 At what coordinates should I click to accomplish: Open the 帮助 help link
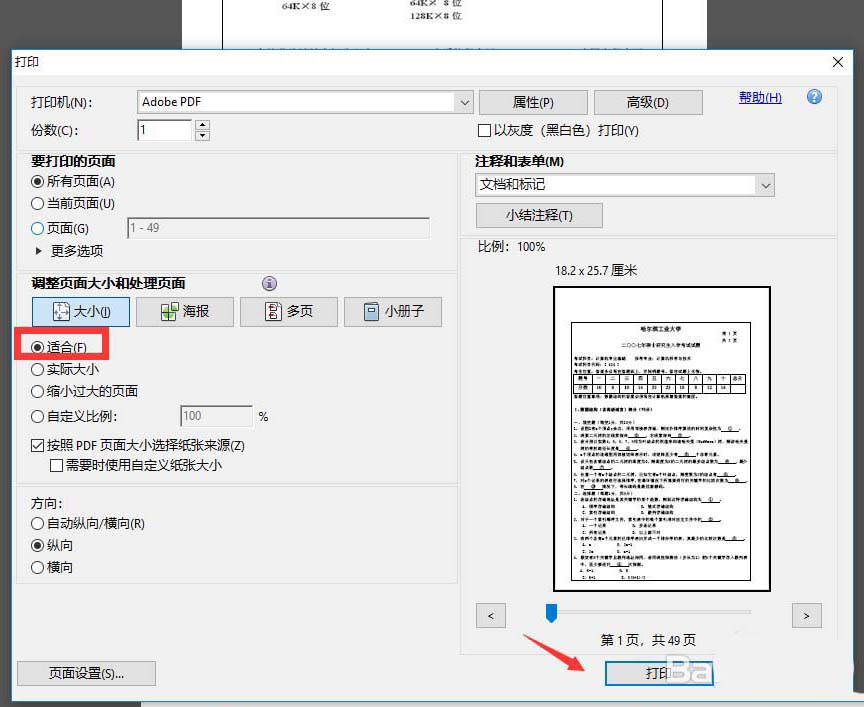(x=760, y=98)
